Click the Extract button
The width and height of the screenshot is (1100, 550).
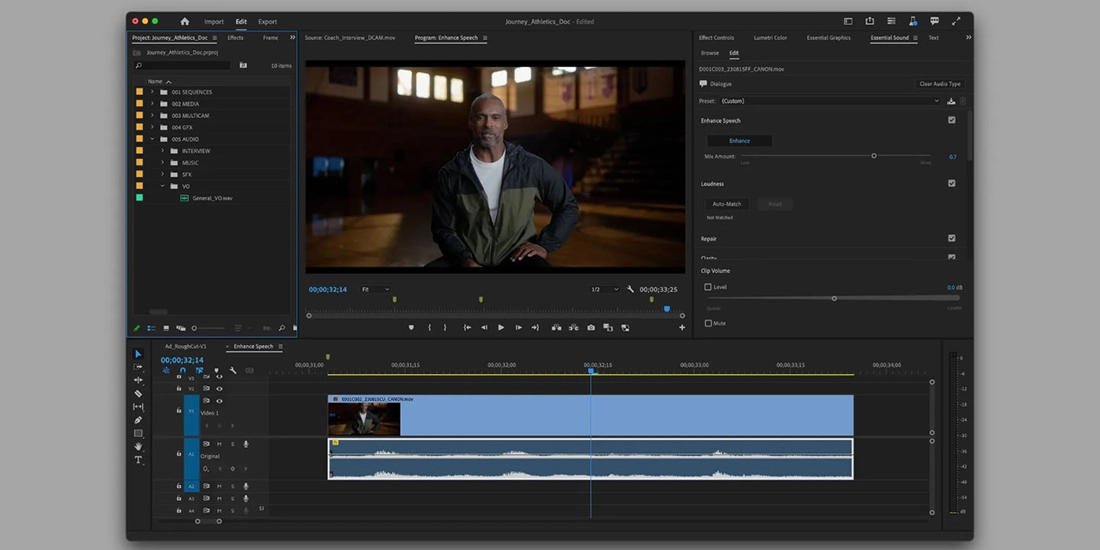(x=574, y=328)
